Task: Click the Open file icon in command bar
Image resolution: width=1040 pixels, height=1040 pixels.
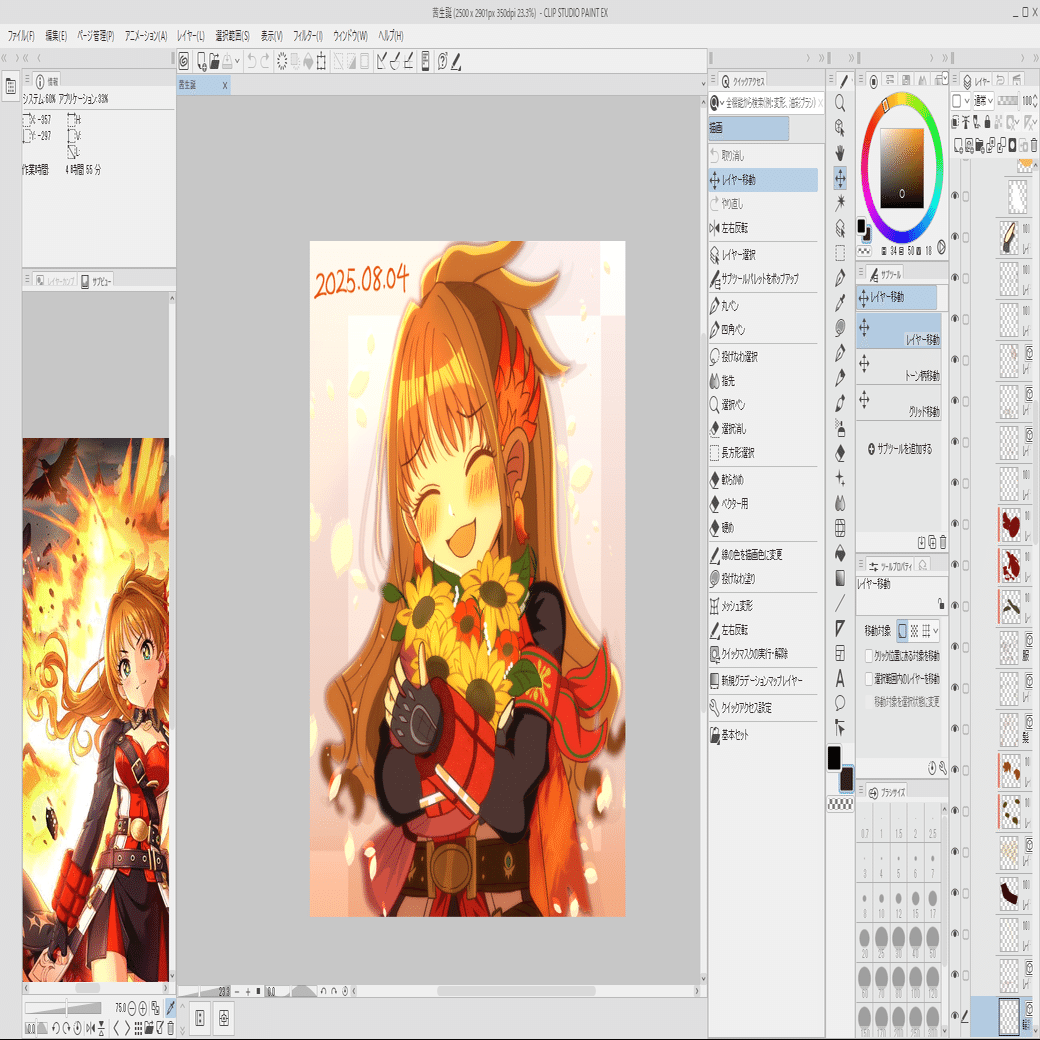Action: 214,61
